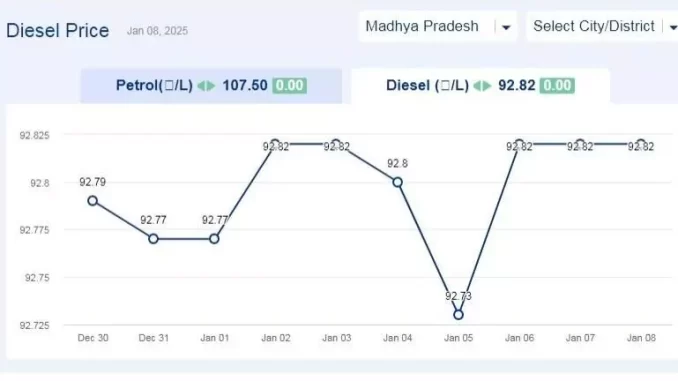The width and height of the screenshot is (678, 381).
Task: Click the green arrows icon beside Diesel
Action: 482,86
